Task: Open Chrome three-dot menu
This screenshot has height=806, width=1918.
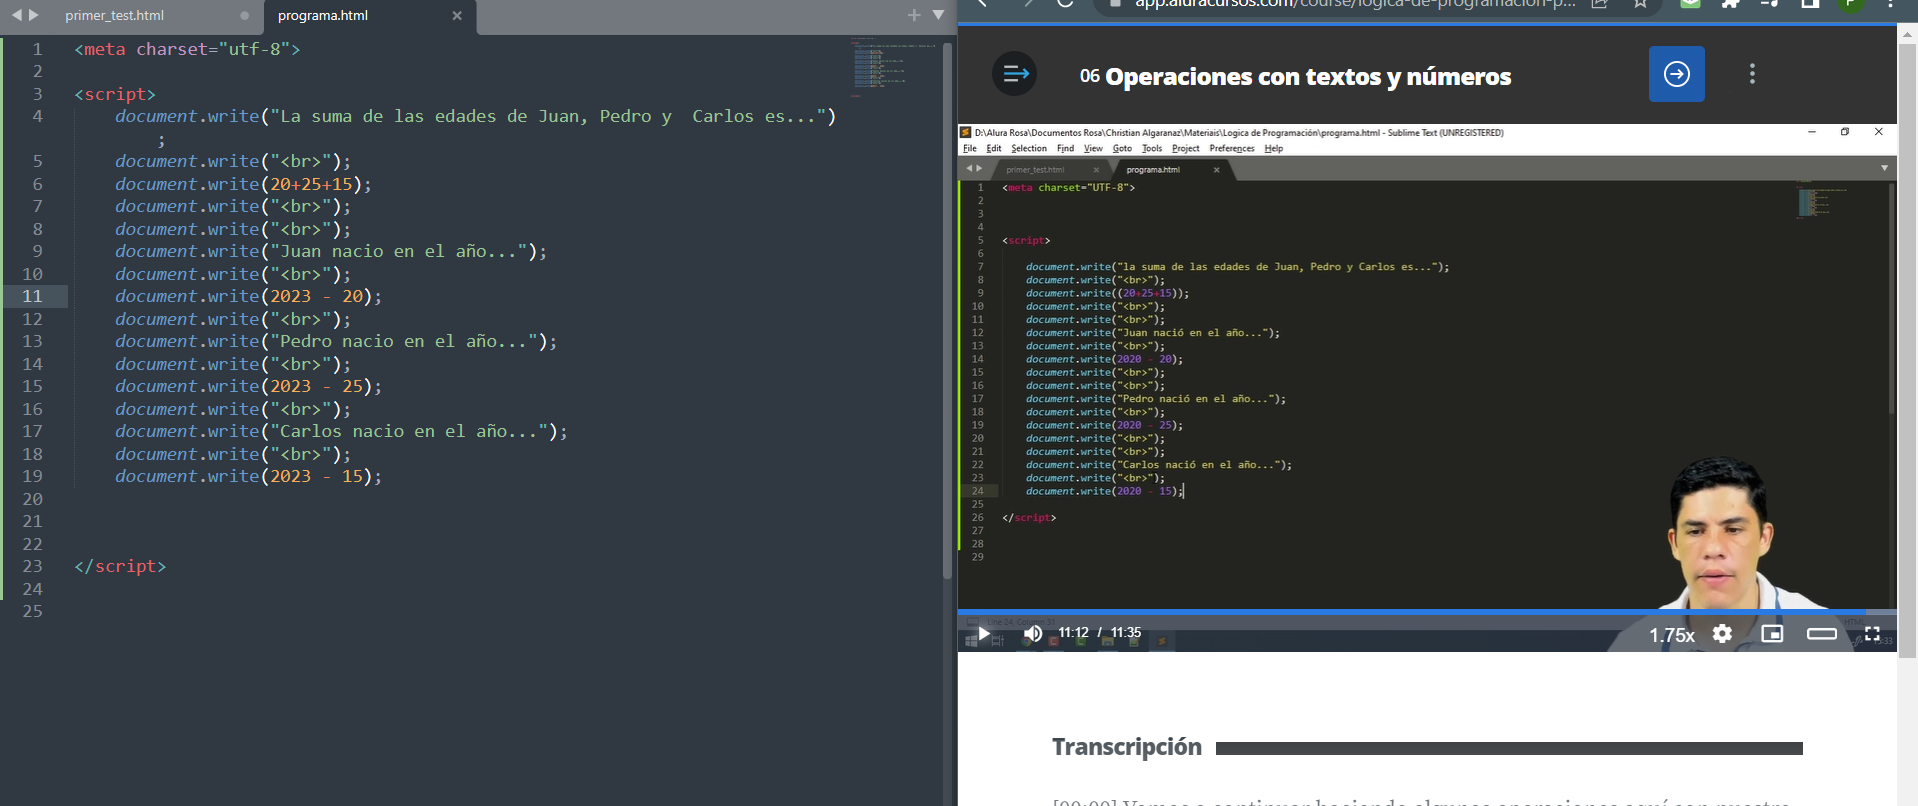Action: pos(1890,4)
